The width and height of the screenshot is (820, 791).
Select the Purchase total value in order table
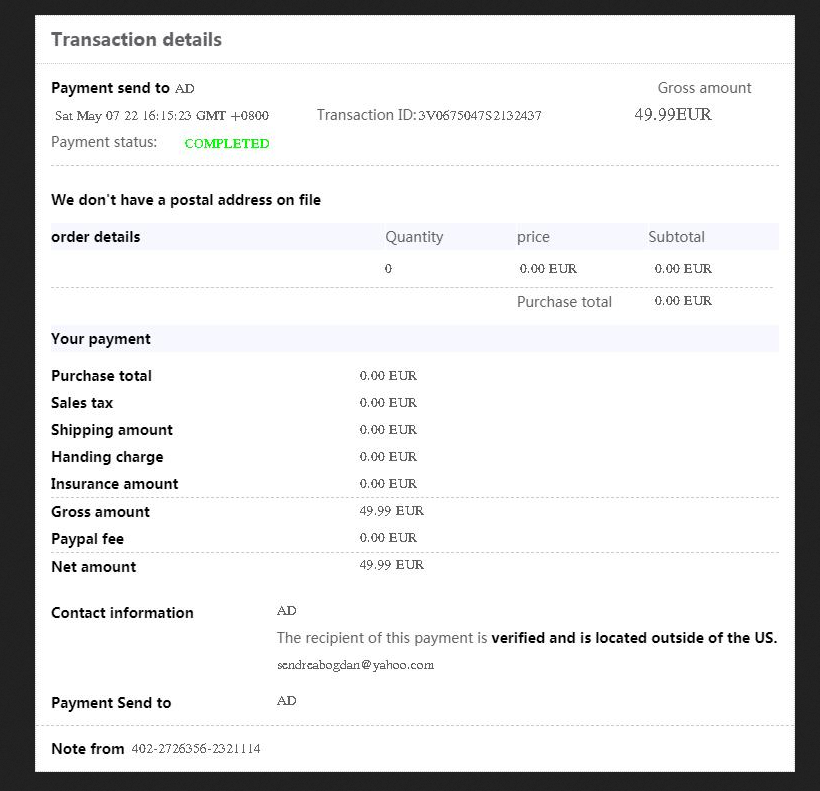tap(683, 301)
